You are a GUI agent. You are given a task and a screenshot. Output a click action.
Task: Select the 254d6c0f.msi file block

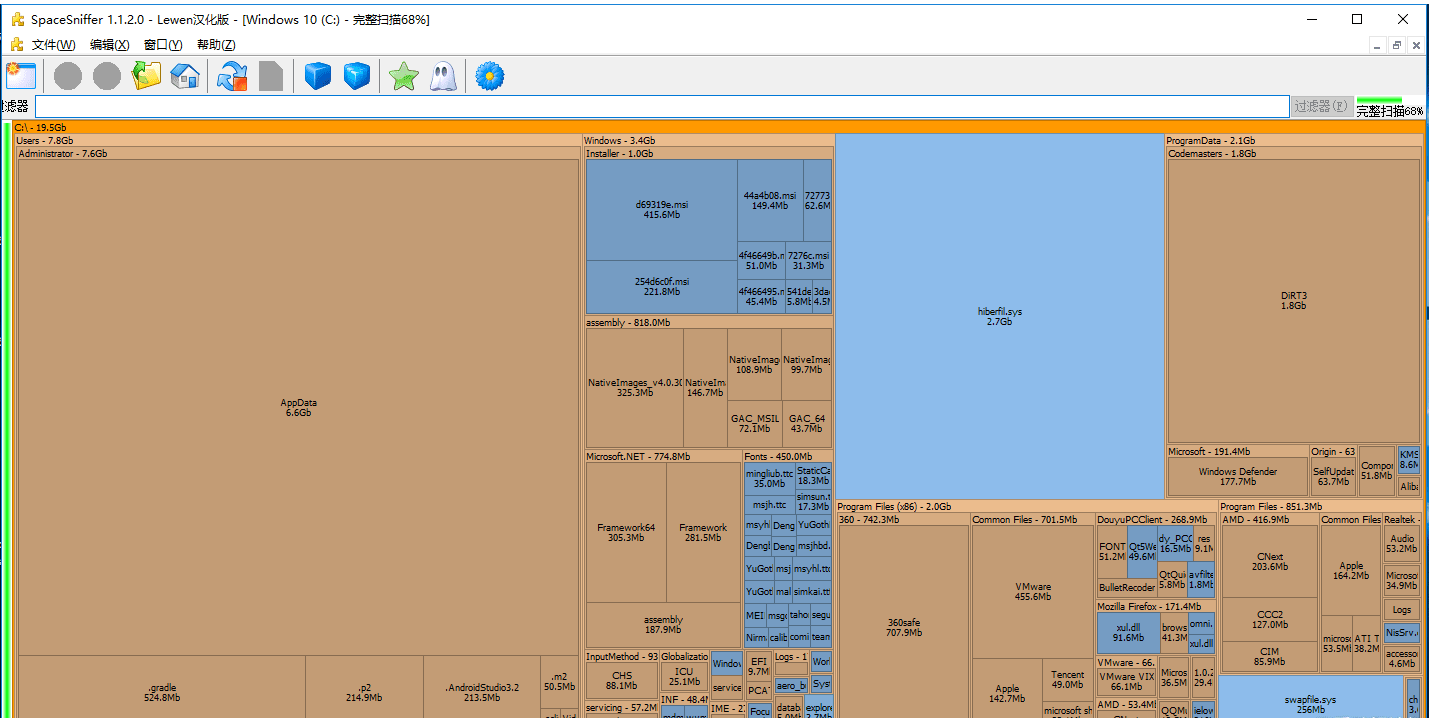[662, 287]
